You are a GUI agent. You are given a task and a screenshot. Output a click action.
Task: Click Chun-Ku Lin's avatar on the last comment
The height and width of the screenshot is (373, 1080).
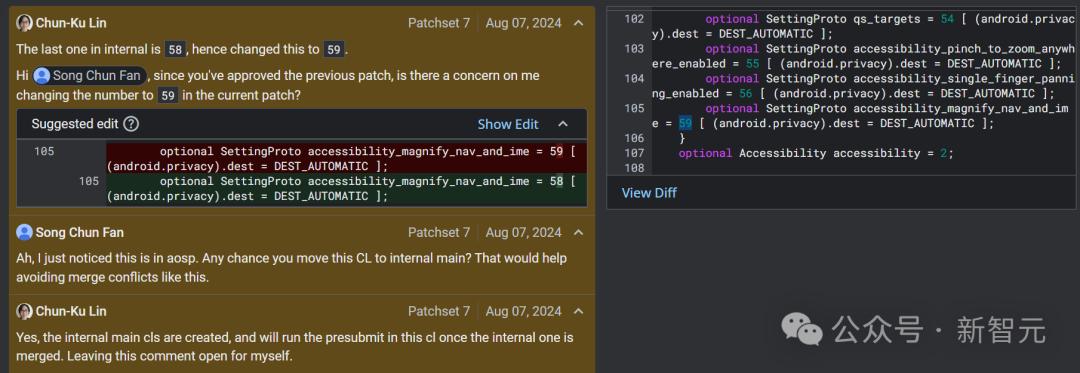(24, 312)
